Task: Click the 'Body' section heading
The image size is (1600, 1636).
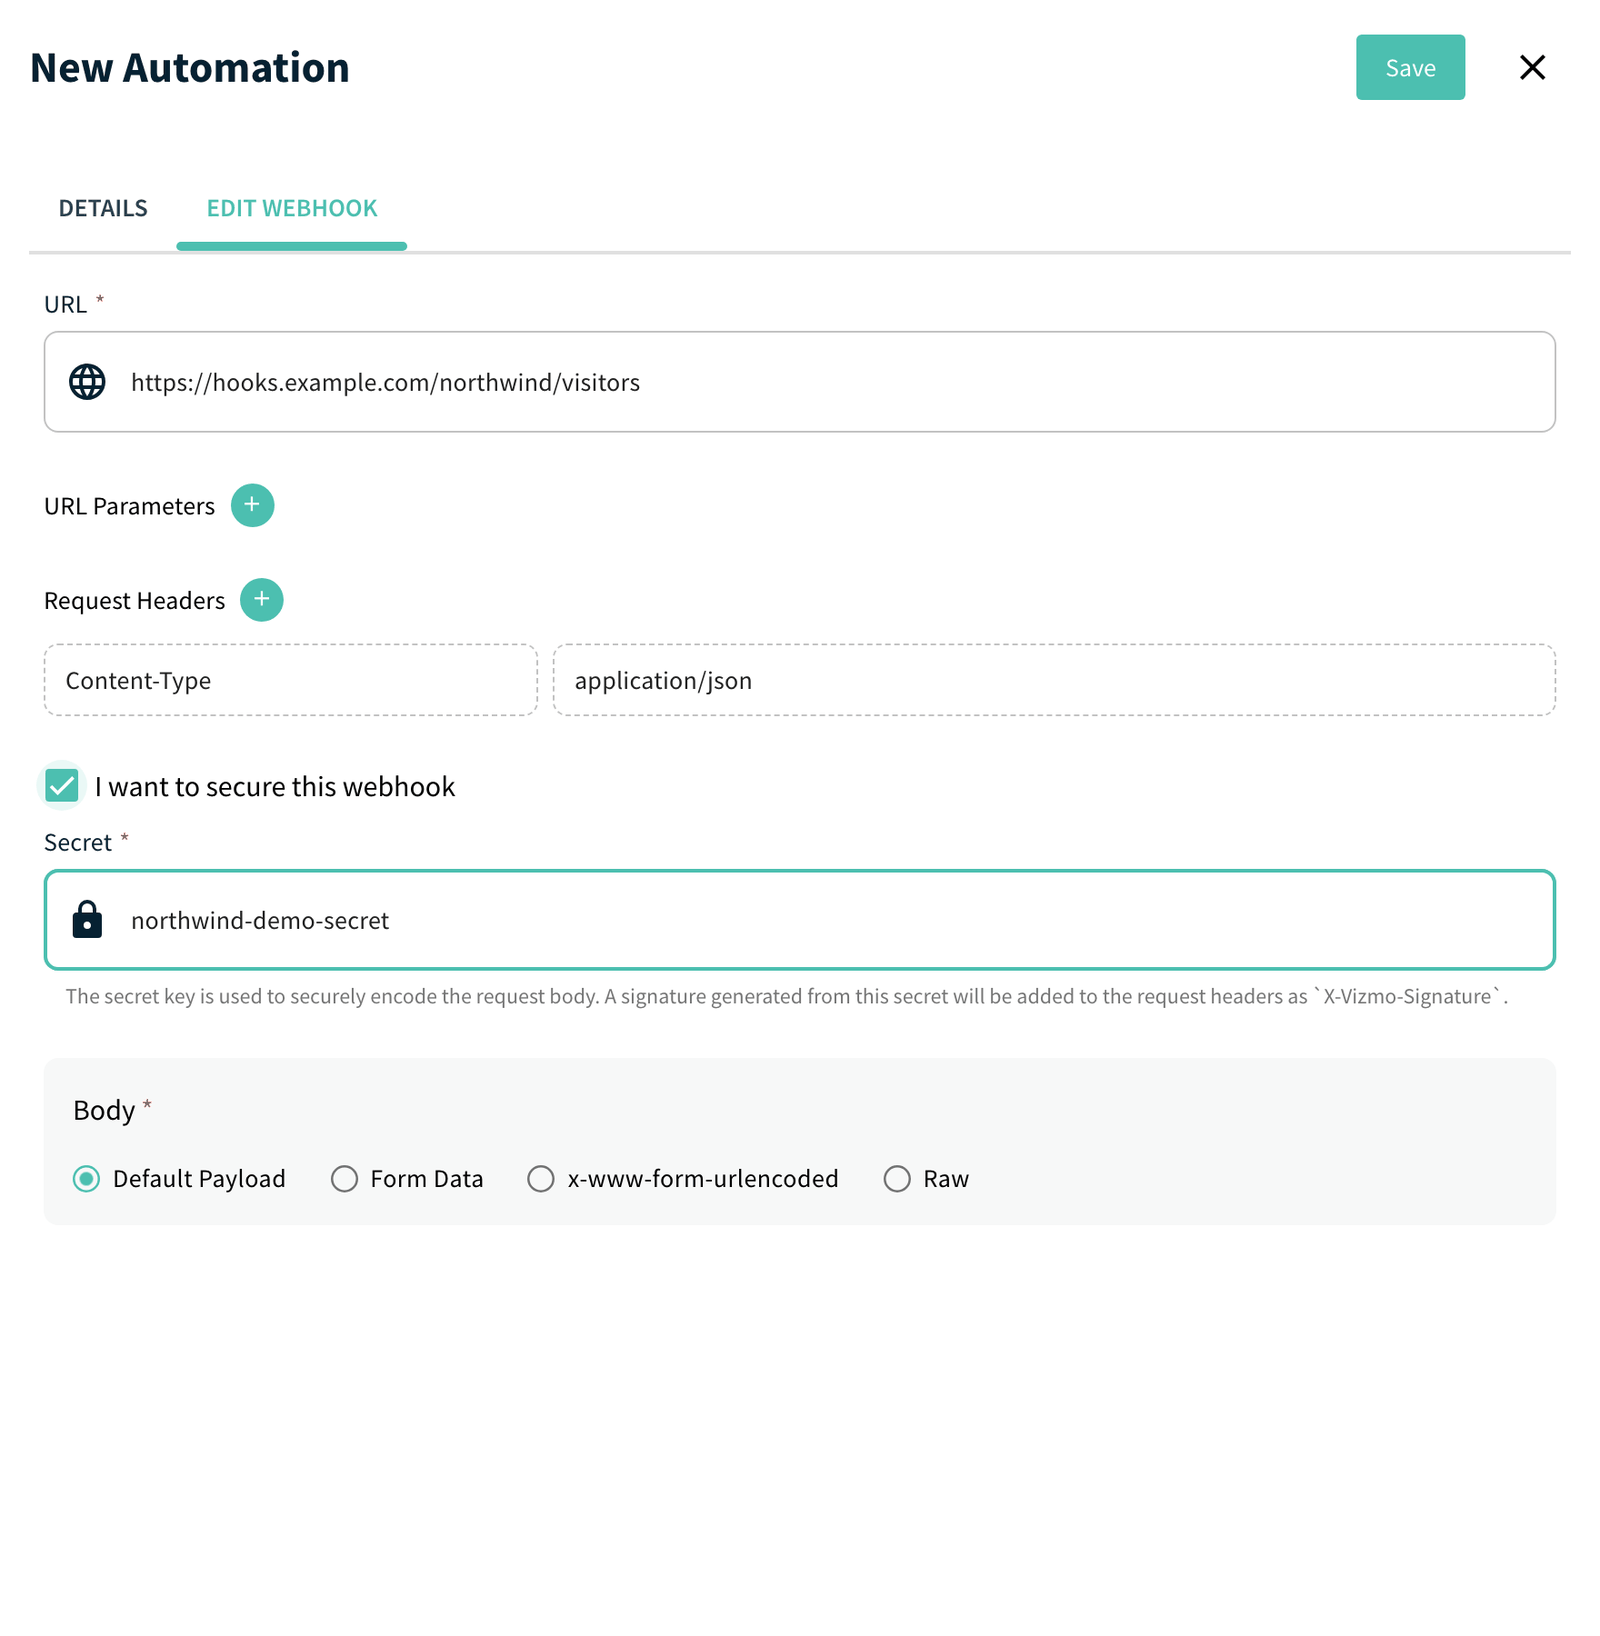Action: tap(104, 1110)
